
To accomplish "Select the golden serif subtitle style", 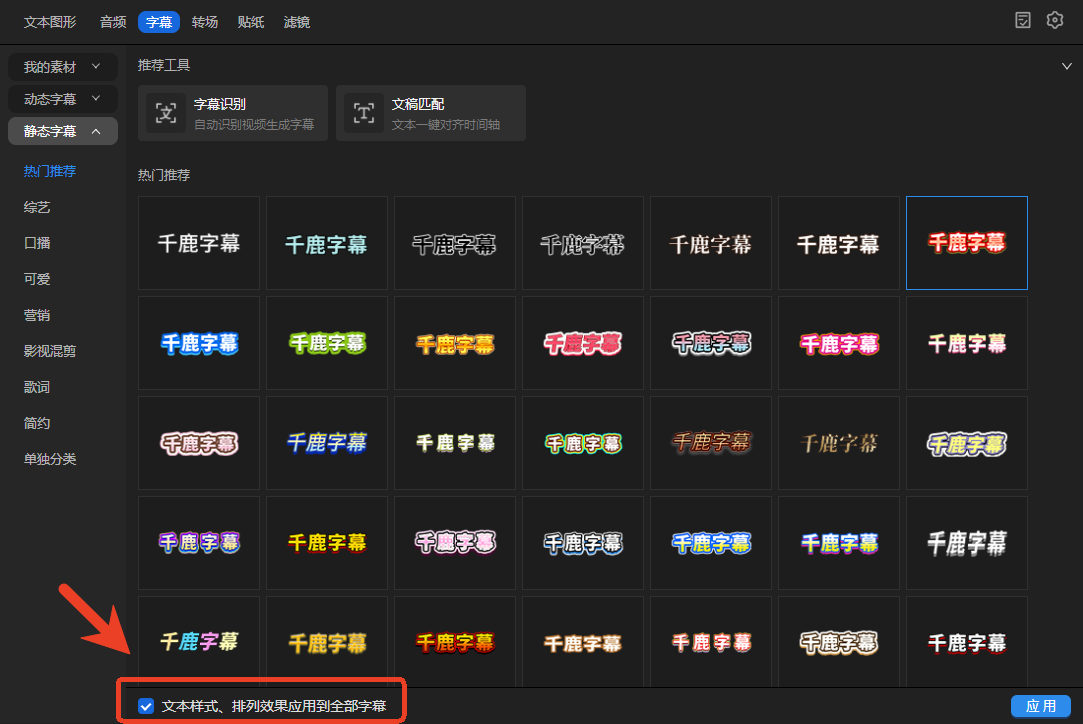I will [839, 443].
